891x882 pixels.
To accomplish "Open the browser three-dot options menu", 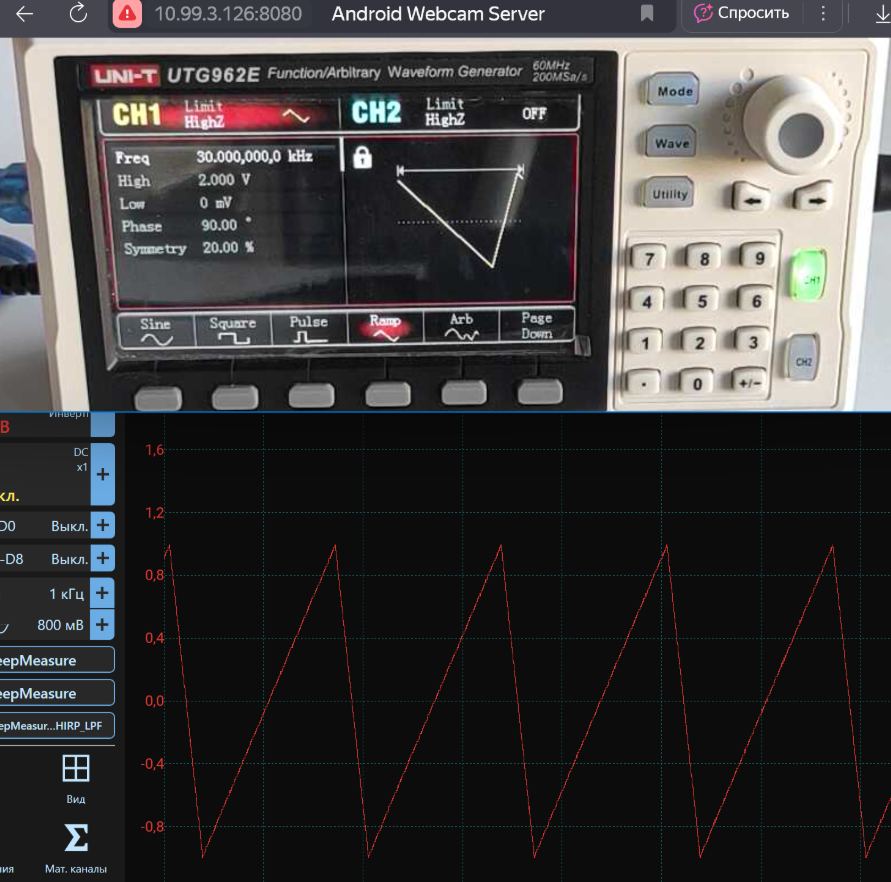I will pyautogui.click(x=823, y=14).
